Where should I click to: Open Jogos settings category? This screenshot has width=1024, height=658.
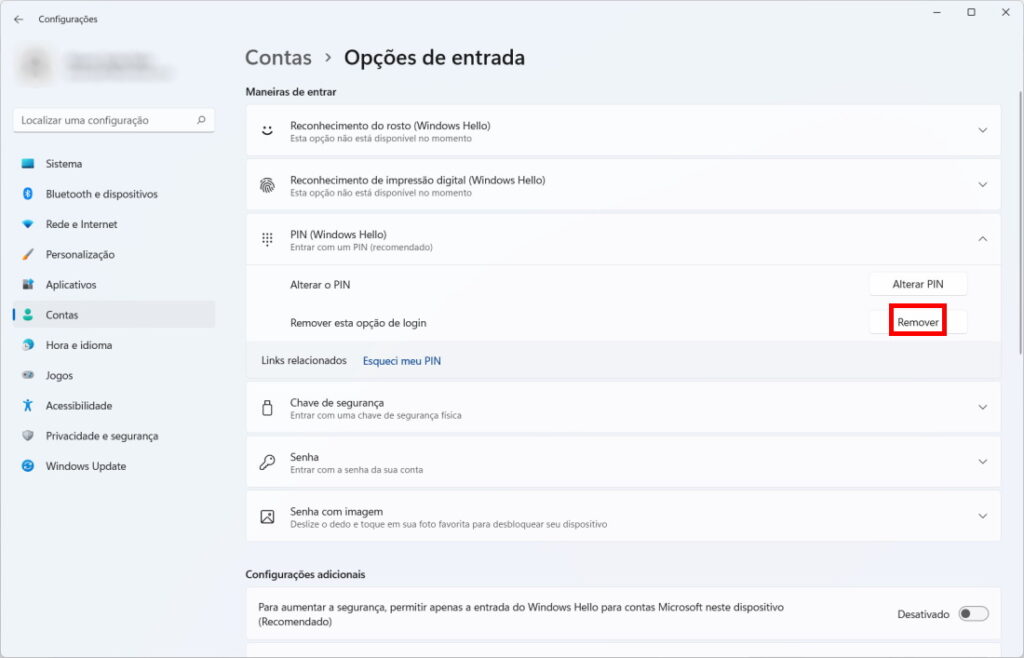[114, 375]
